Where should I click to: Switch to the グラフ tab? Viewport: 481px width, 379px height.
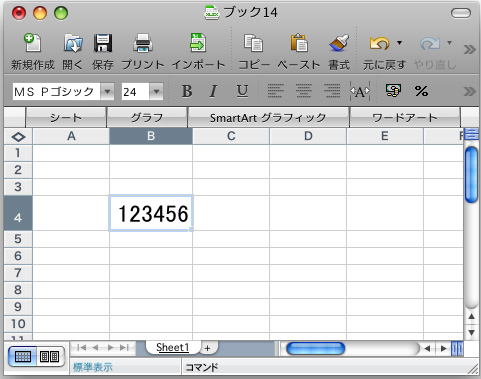pyautogui.click(x=147, y=117)
